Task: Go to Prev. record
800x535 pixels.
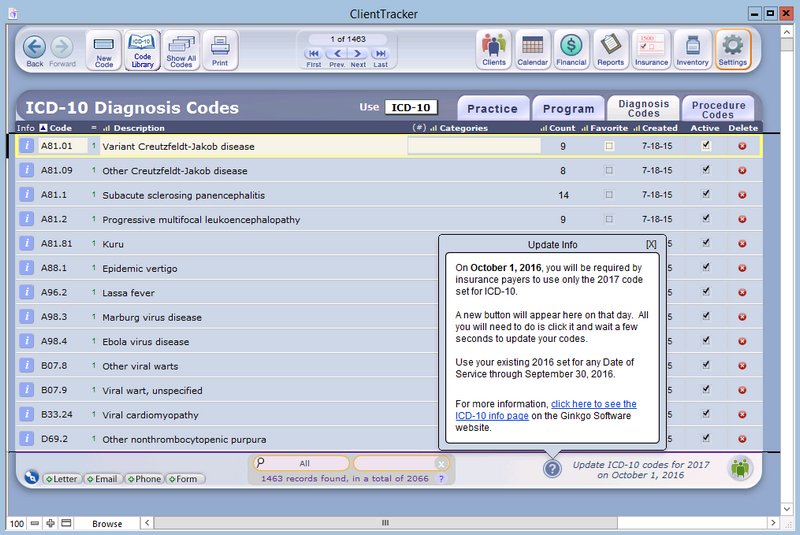Action: [336, 54]
